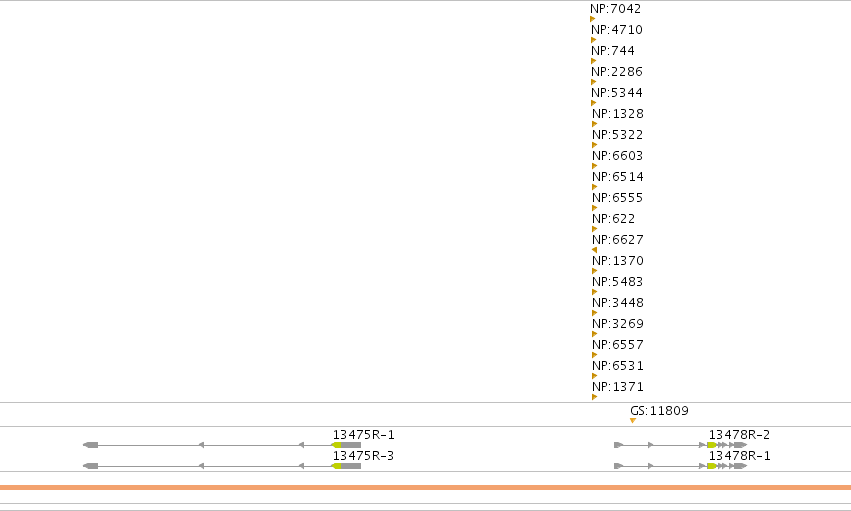Click the far-left end exon of 13475R-1
This screenshot has width=851, height=511.
(x=91, y=445)
